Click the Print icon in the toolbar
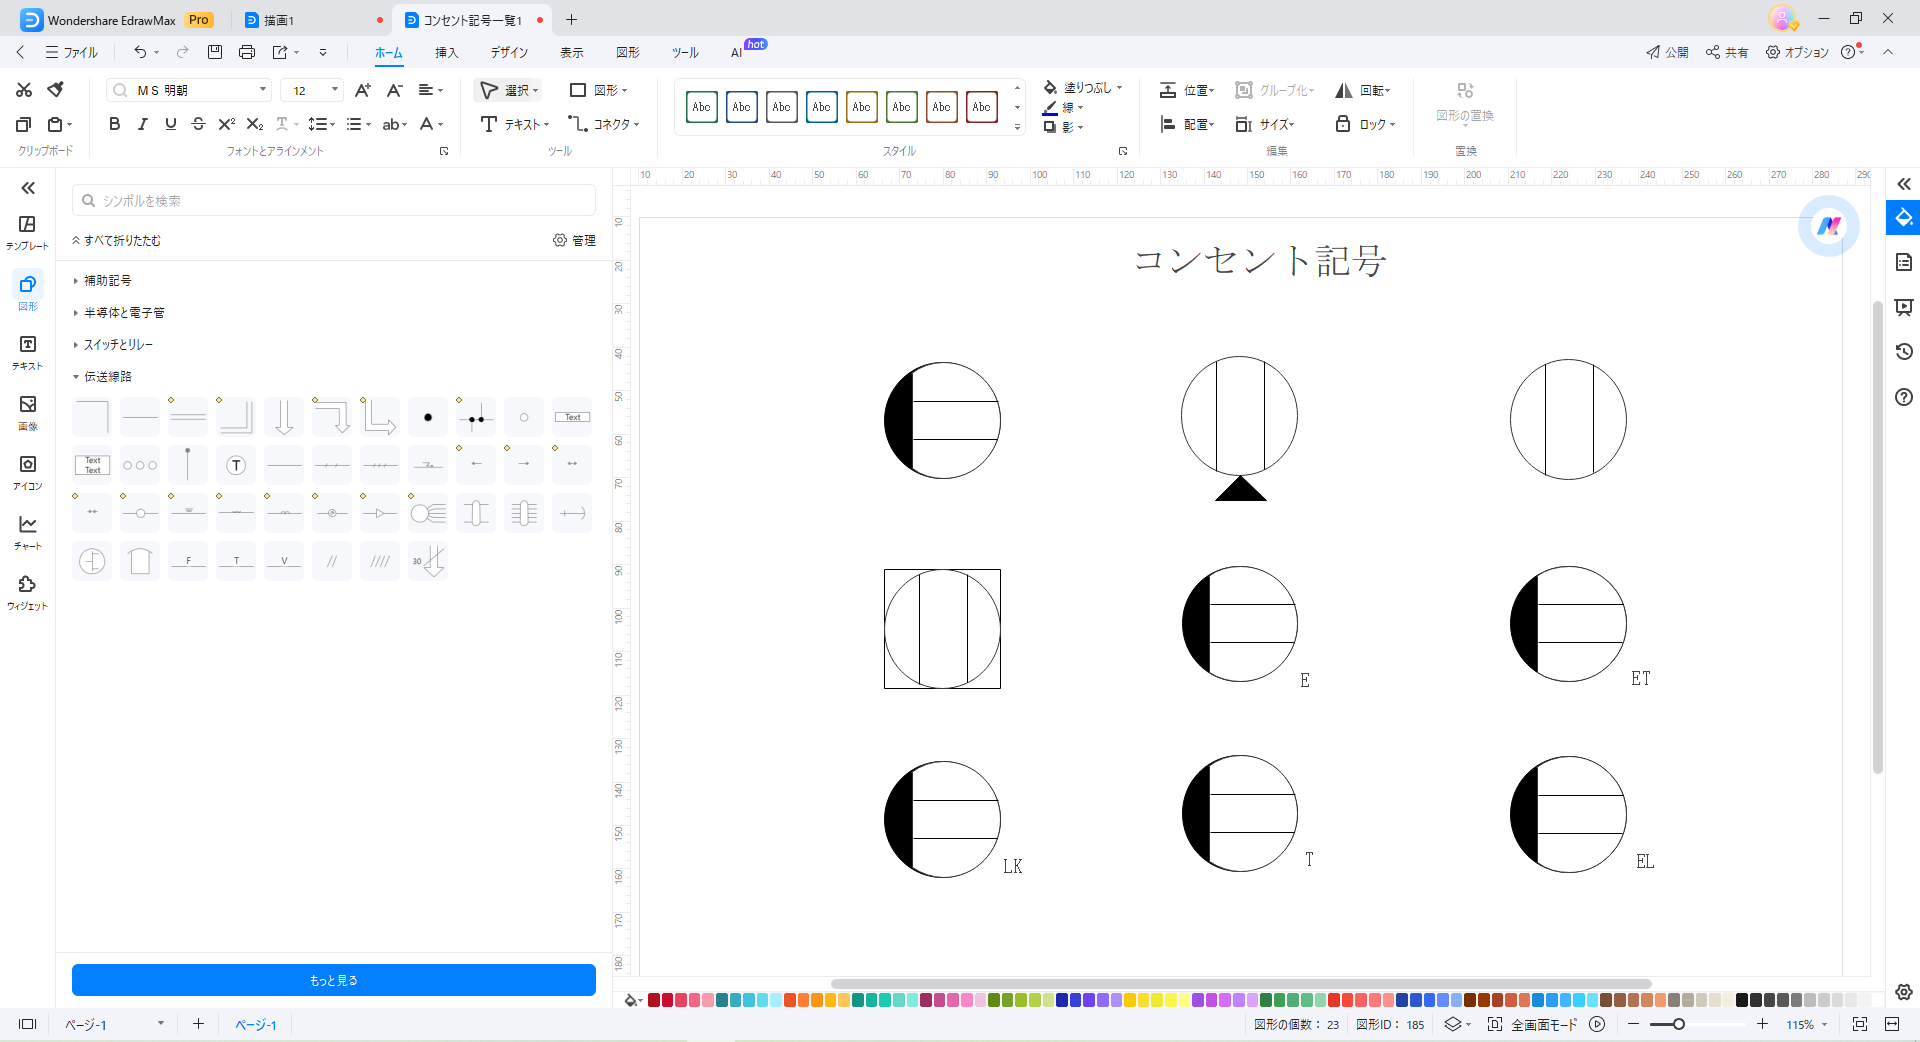 coord(247,52)
